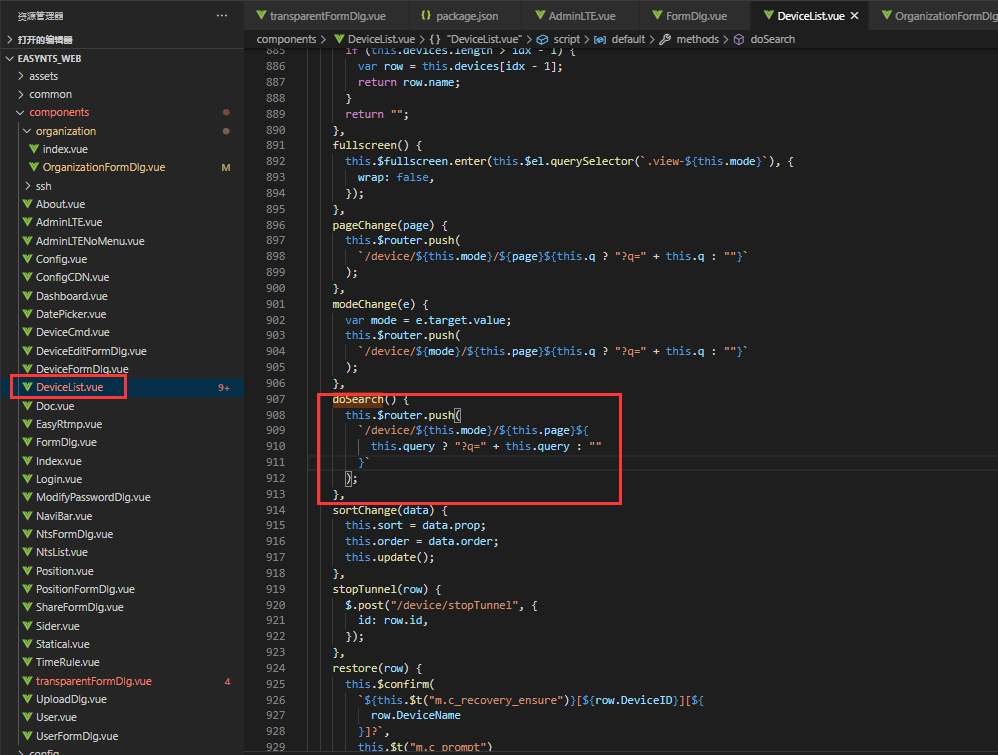Click the Vue icon beside Doc.vue
This screenshot has height=755, width=998.
[27, 406]
